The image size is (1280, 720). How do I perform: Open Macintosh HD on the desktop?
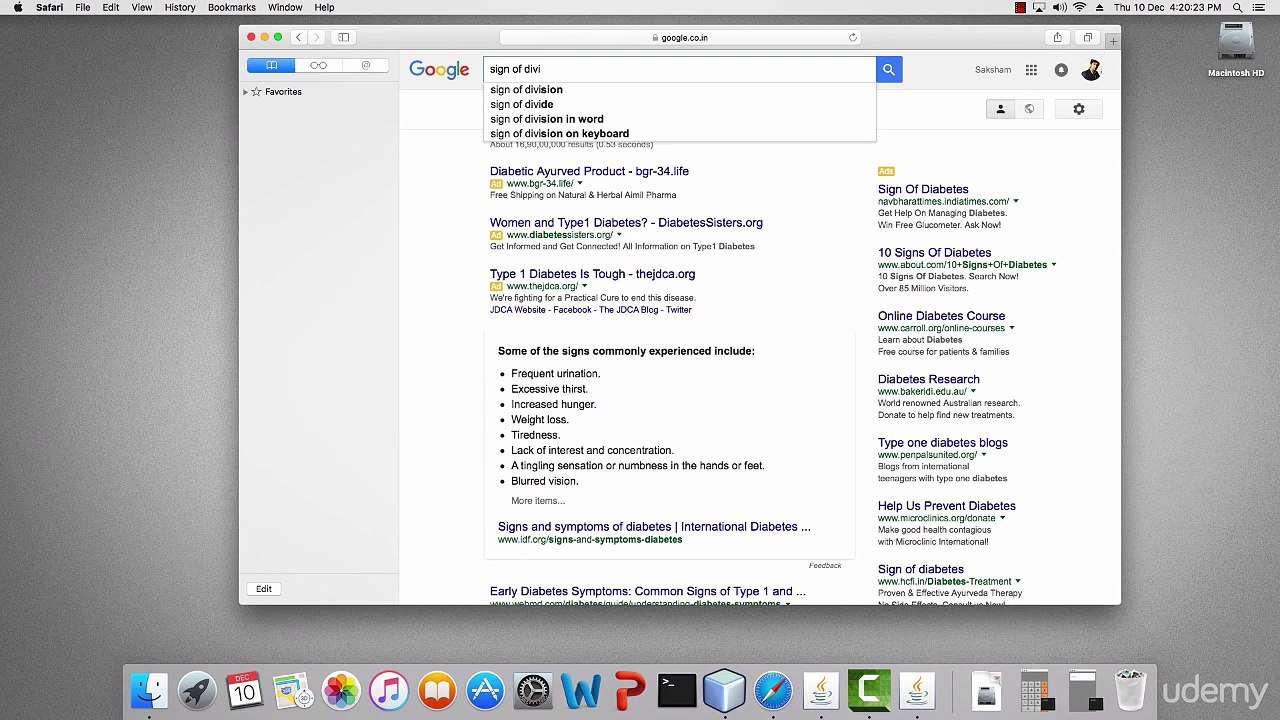1236,50
